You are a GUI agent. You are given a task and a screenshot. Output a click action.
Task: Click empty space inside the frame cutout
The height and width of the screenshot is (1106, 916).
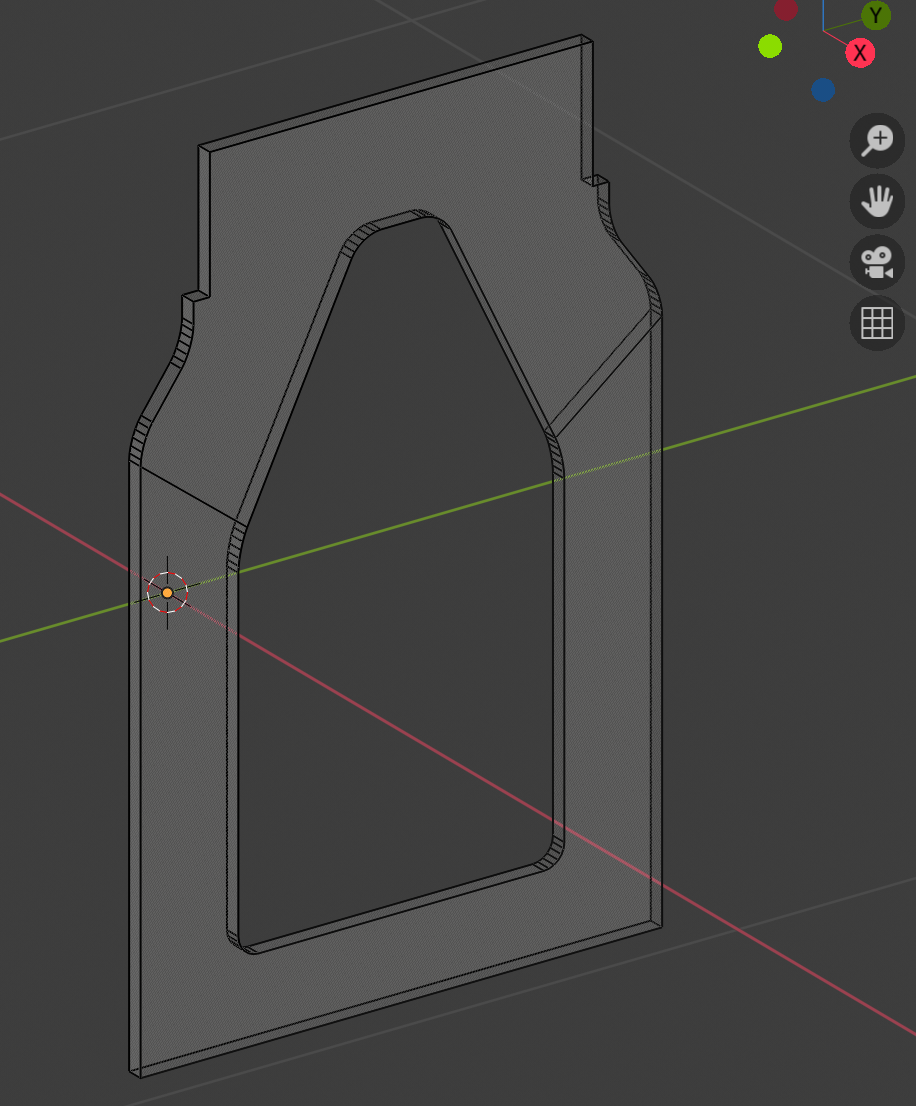tap(400, 650)
